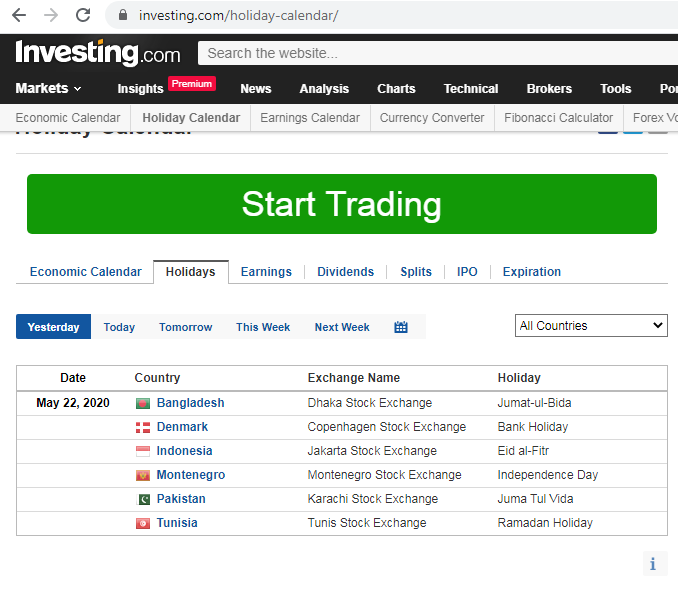Viewport: 678px width, 614px height.
Task: Select the Holidays tab
Action: (191, 272)
